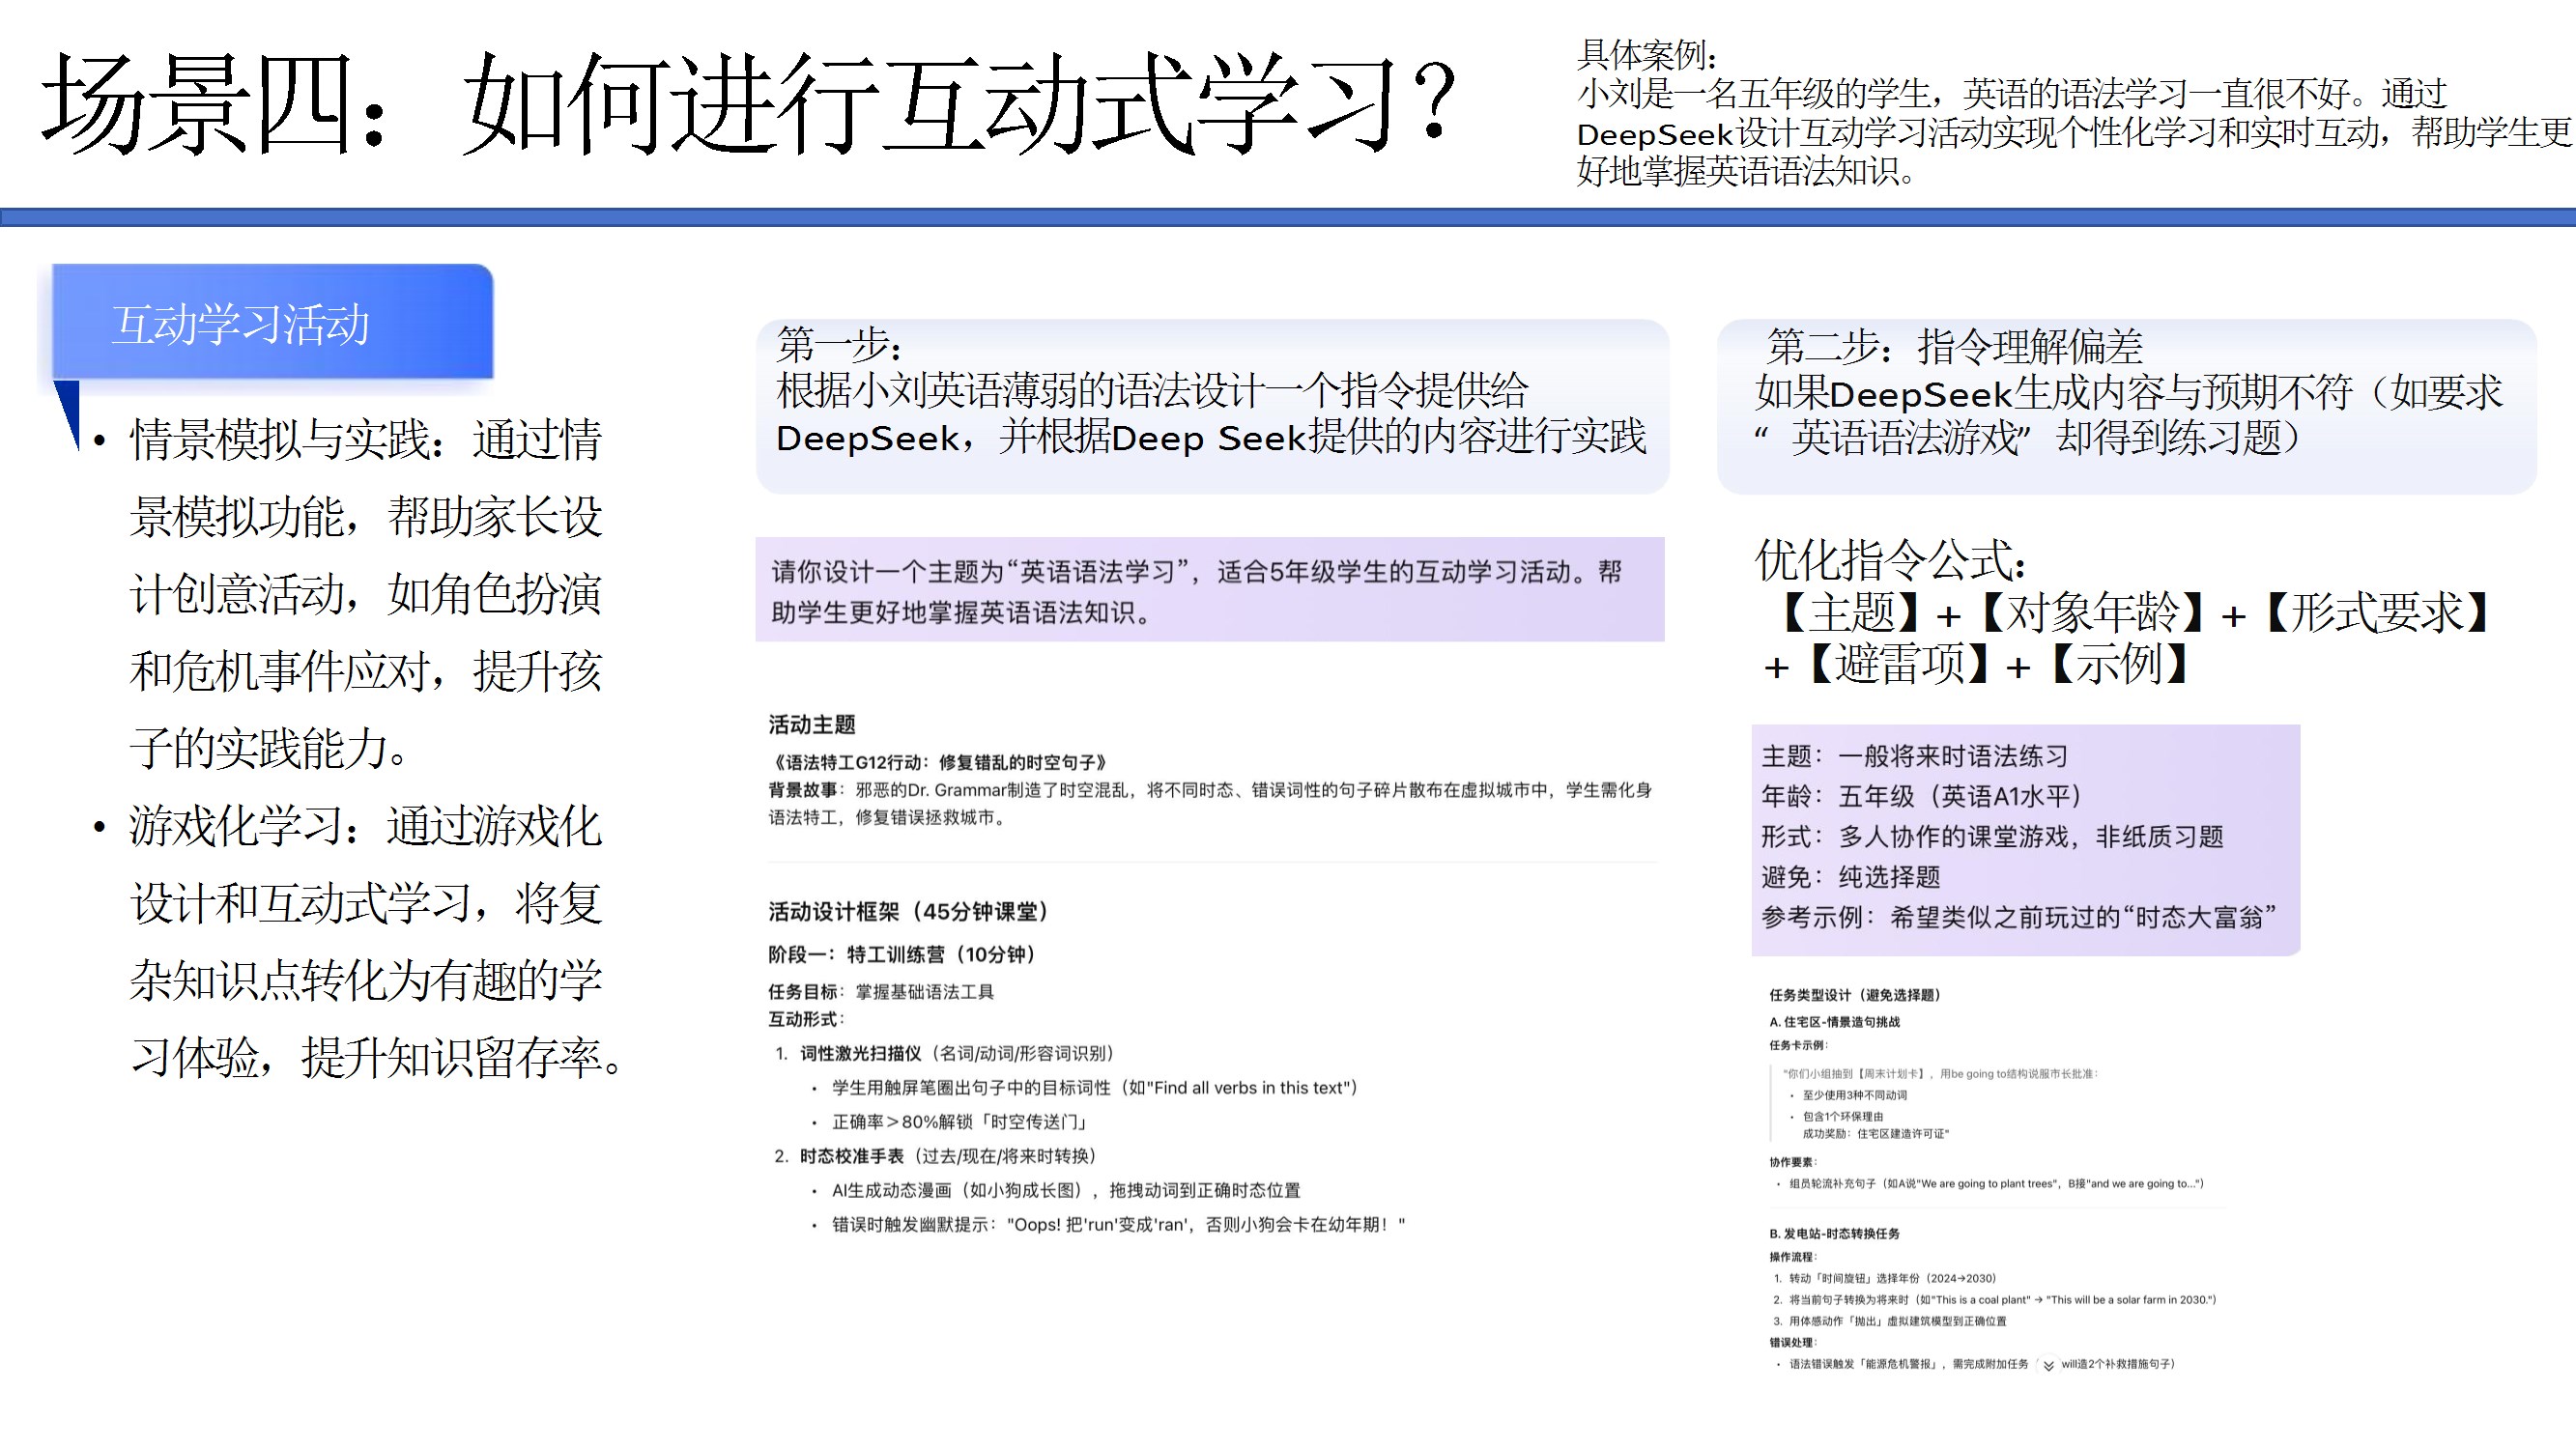Click the A. 住宅区-情景造句挑战 heading
2576x1449 pixels.
coord(1834,1022)
